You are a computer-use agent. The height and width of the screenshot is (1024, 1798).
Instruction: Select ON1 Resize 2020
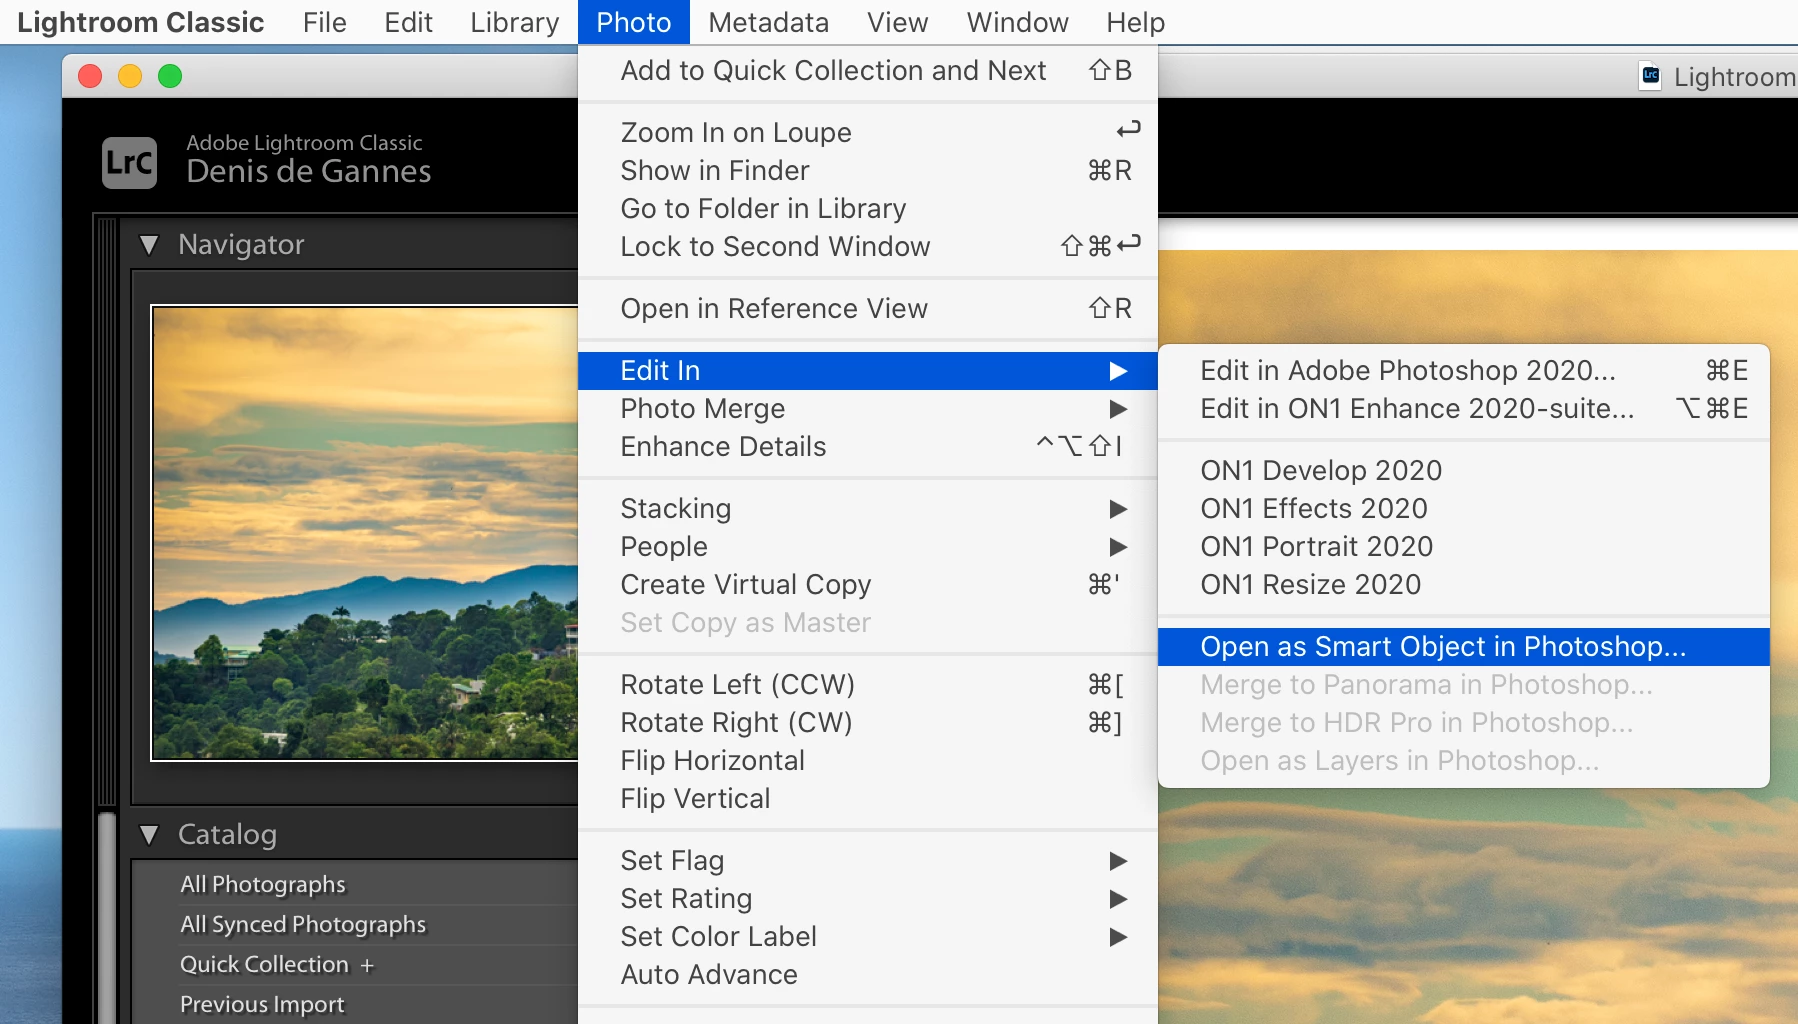click(1464, 585)
